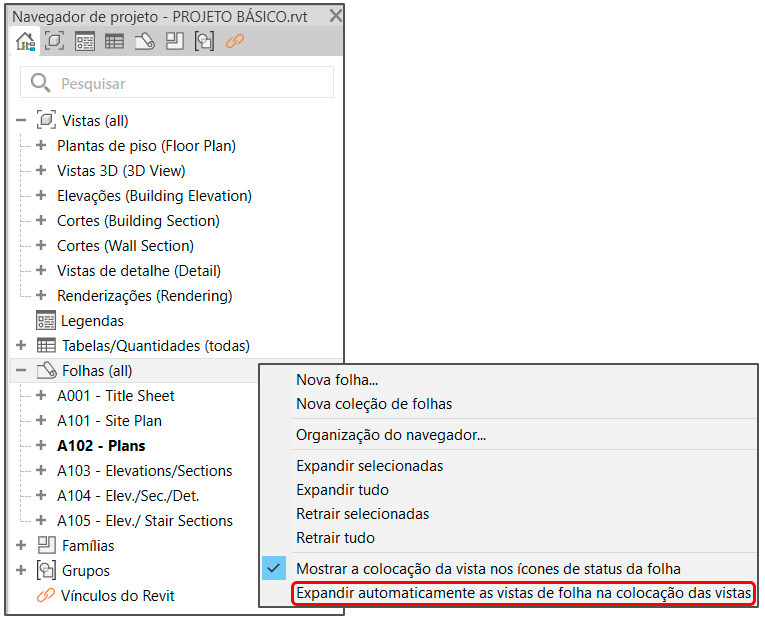Image resolution: width=765 pixels, height=622 pixels.
Task: Expand sheet A101 - Site Plan
Action: (x=41, y=420)
